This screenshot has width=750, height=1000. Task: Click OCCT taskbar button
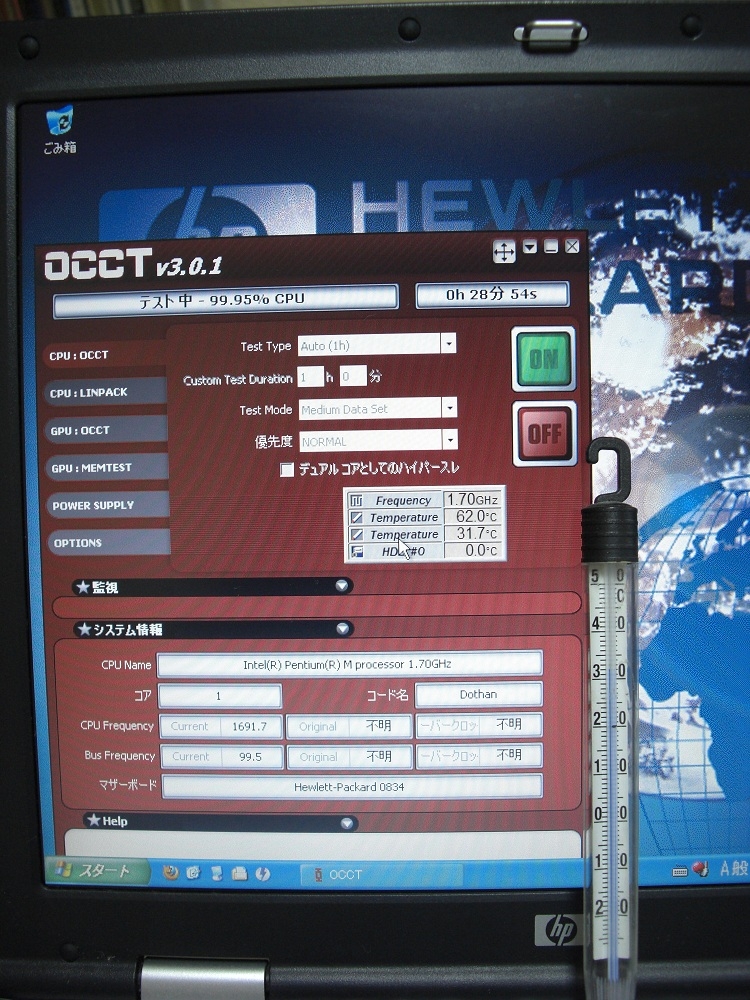coord(381,874)
